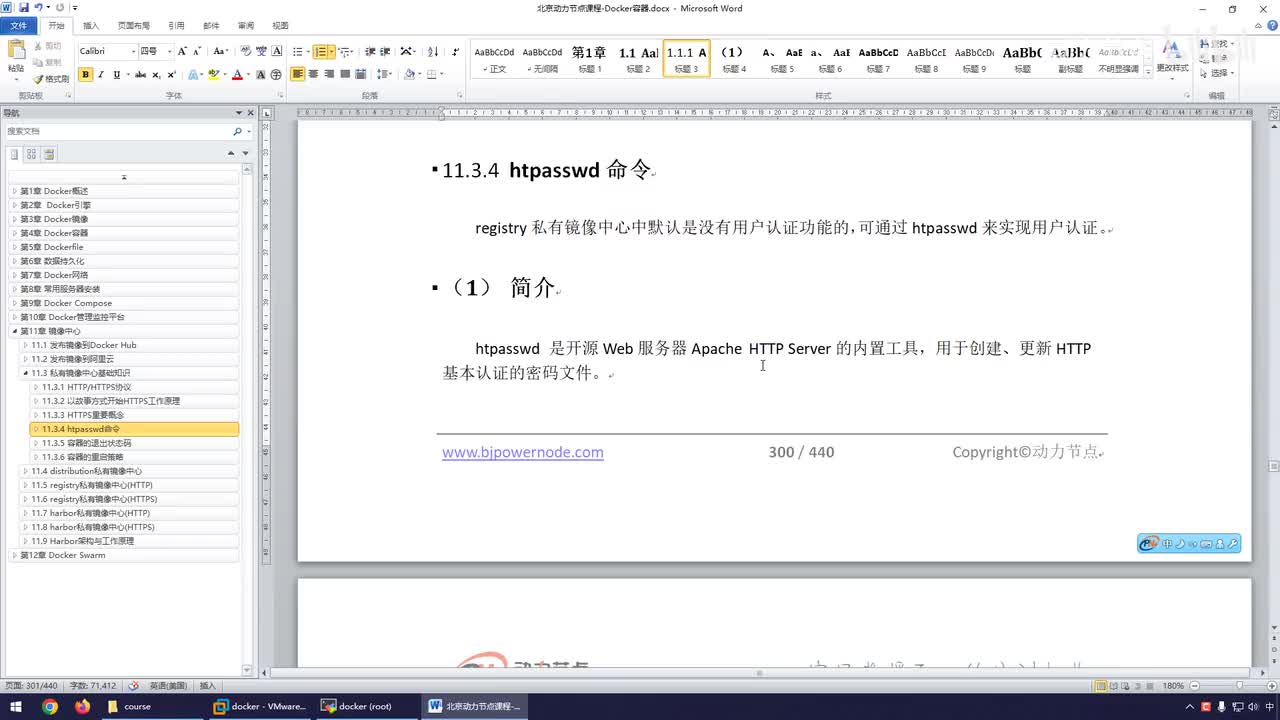Image resolution: width=1280 pixels, height=720 pixels.
Task: Switch to the 页面布局 (Page Layout) tab
Action: [134, 26]
